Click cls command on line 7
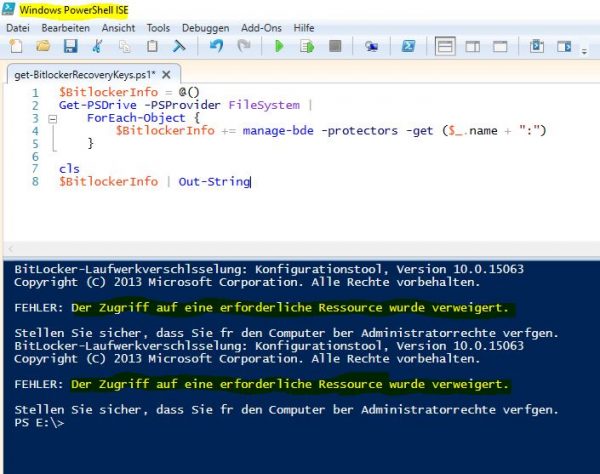Viewport: 600px width, 474px height. (x=69, y=169)
